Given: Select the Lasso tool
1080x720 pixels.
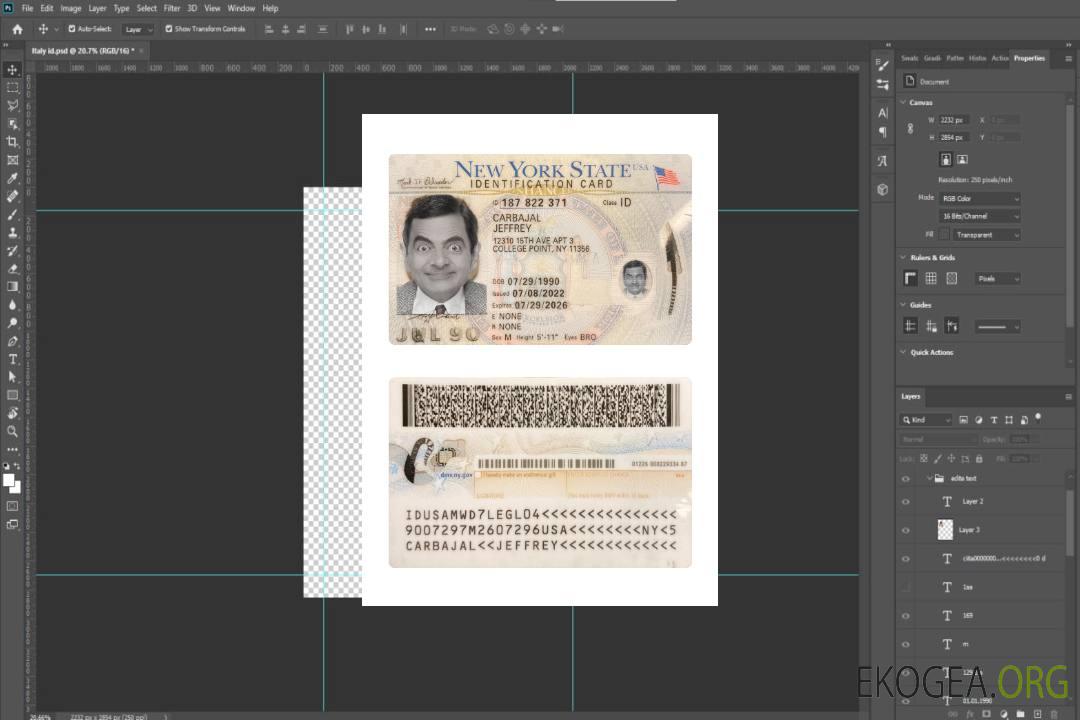Looking at the screenshot, I should coord(12,105).
